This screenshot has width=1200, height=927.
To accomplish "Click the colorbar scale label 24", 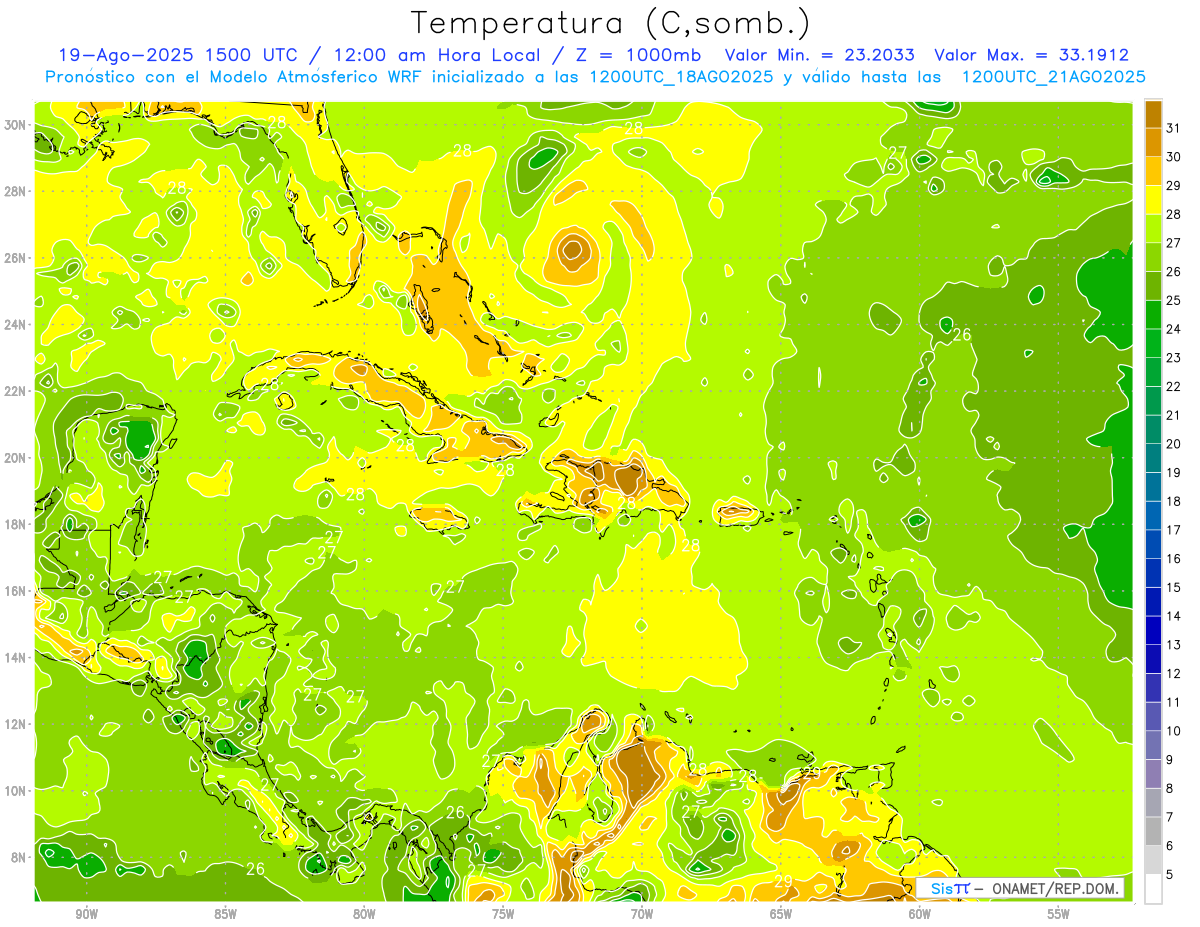I will 1173,329.
